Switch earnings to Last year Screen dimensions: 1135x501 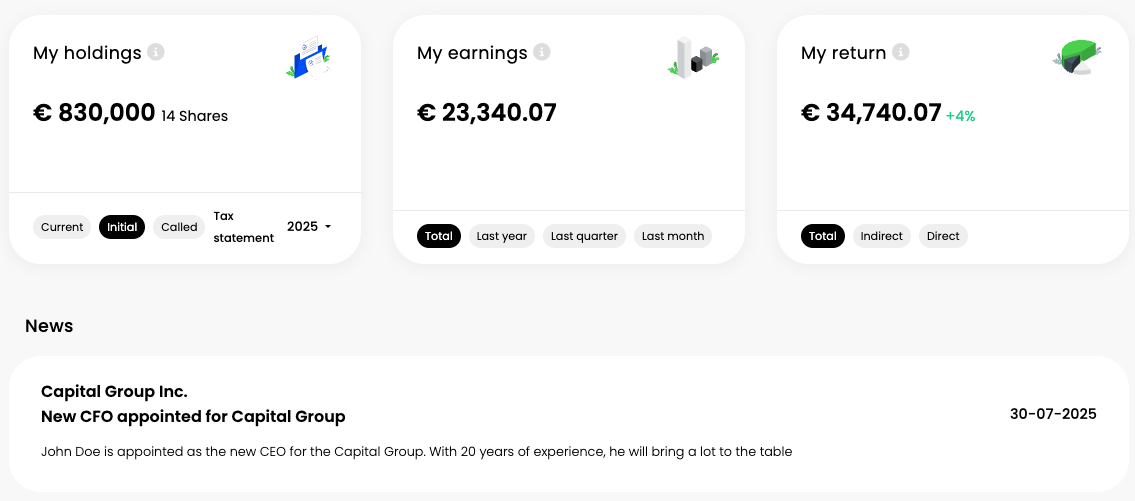point(502,236)
